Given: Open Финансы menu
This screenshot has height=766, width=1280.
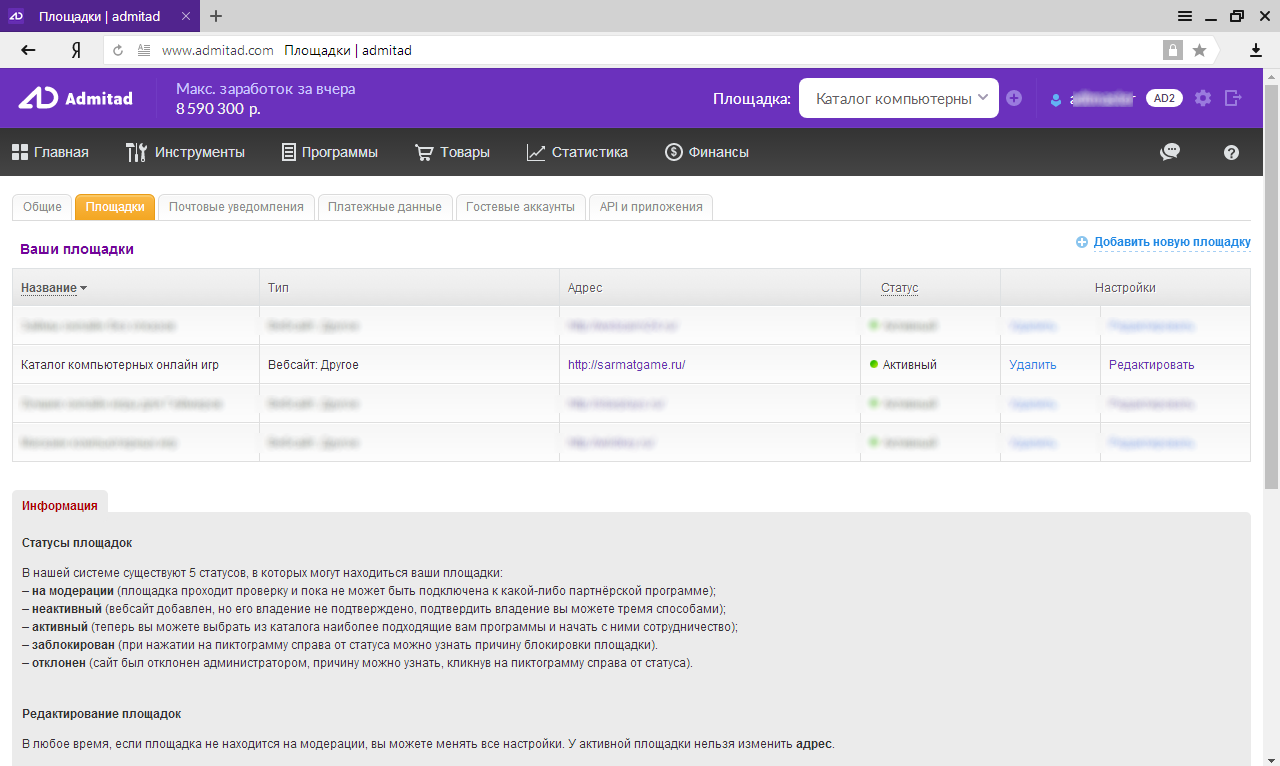Looking at the screenshot, I should tap(707, 152).
